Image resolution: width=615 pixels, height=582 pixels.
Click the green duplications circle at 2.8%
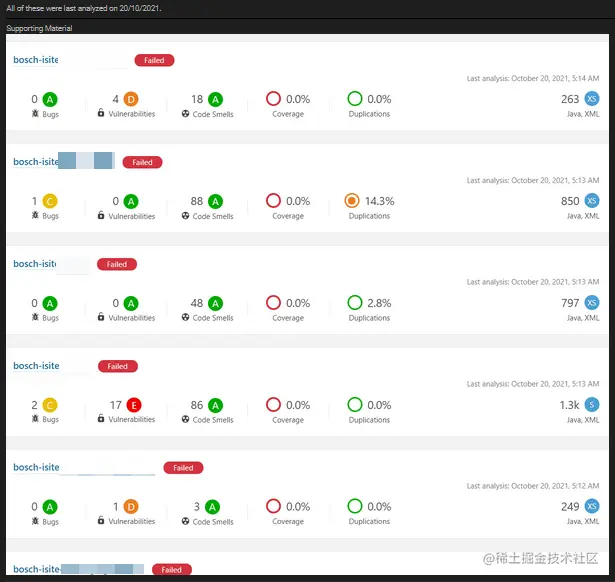pos(355,302)
